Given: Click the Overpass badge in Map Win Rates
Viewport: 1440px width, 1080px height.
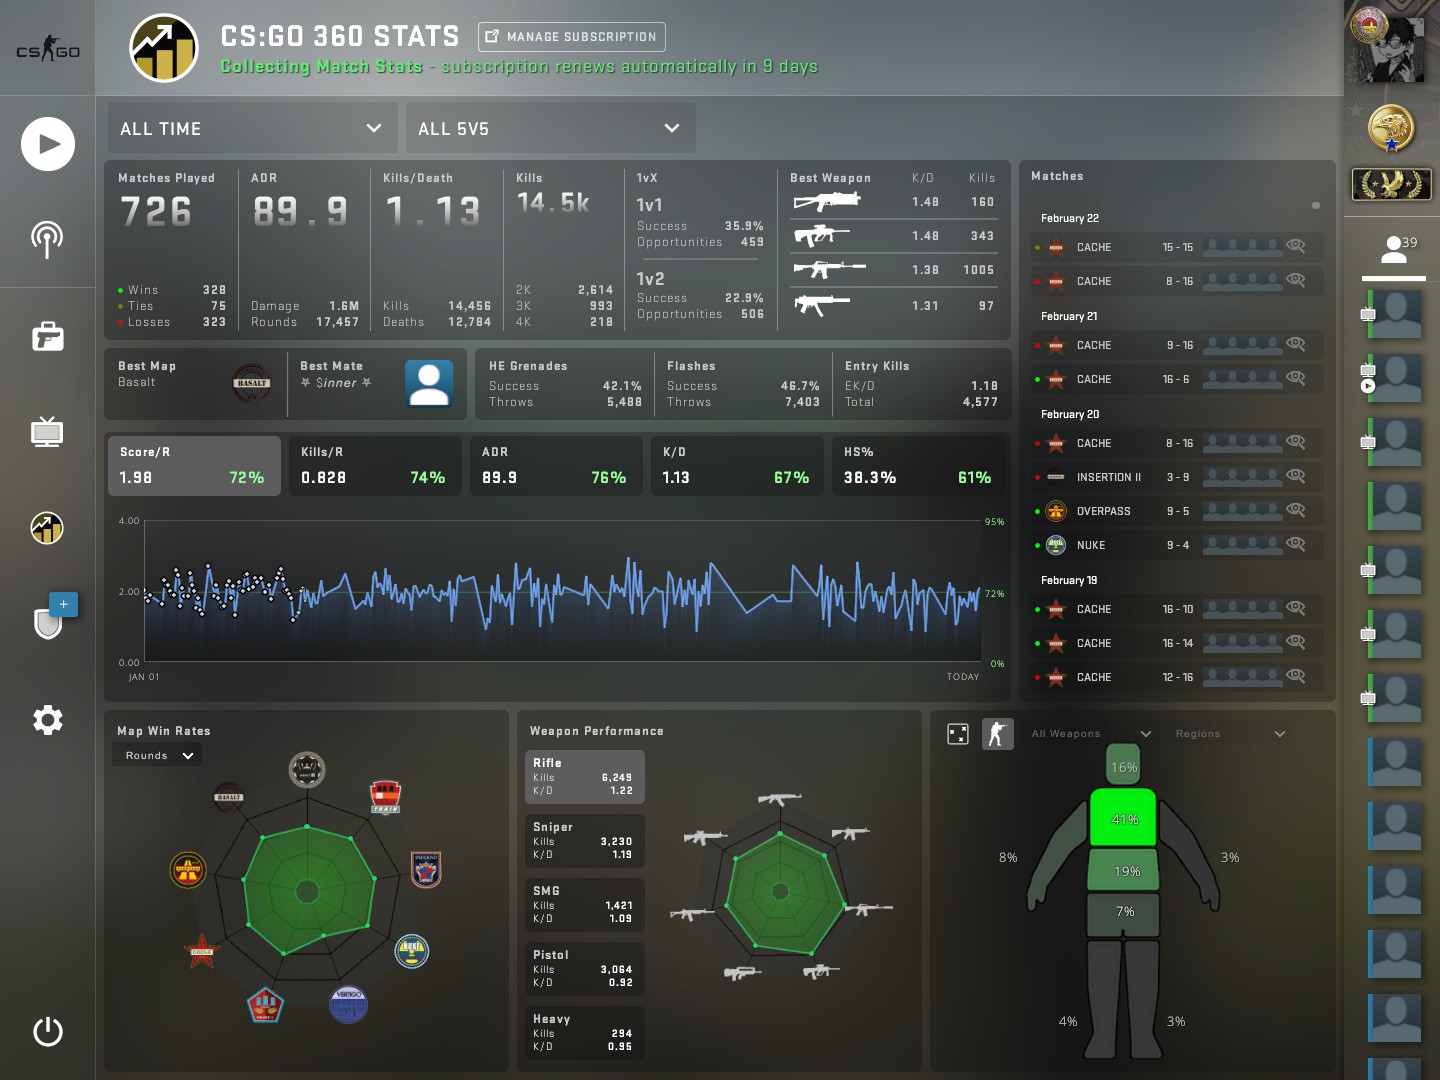Looking at the screenshot, I should pos(188,870).
